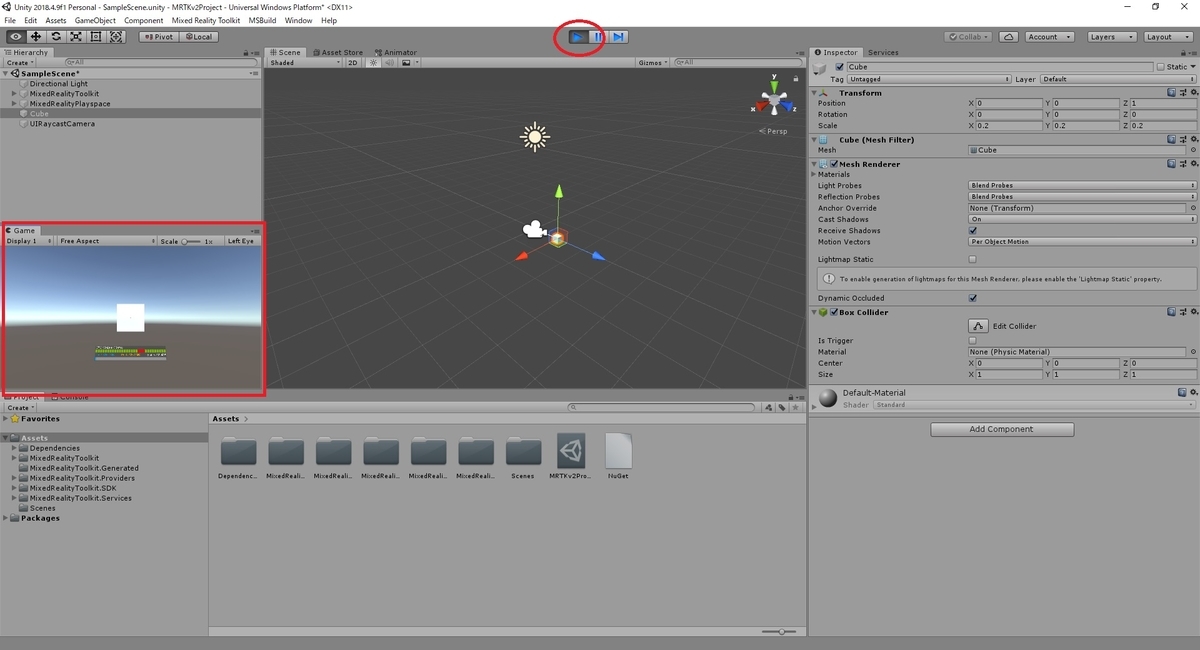Enable the Static checkbox
The width and height of the screenshot is (1200, 650).
1160,67
